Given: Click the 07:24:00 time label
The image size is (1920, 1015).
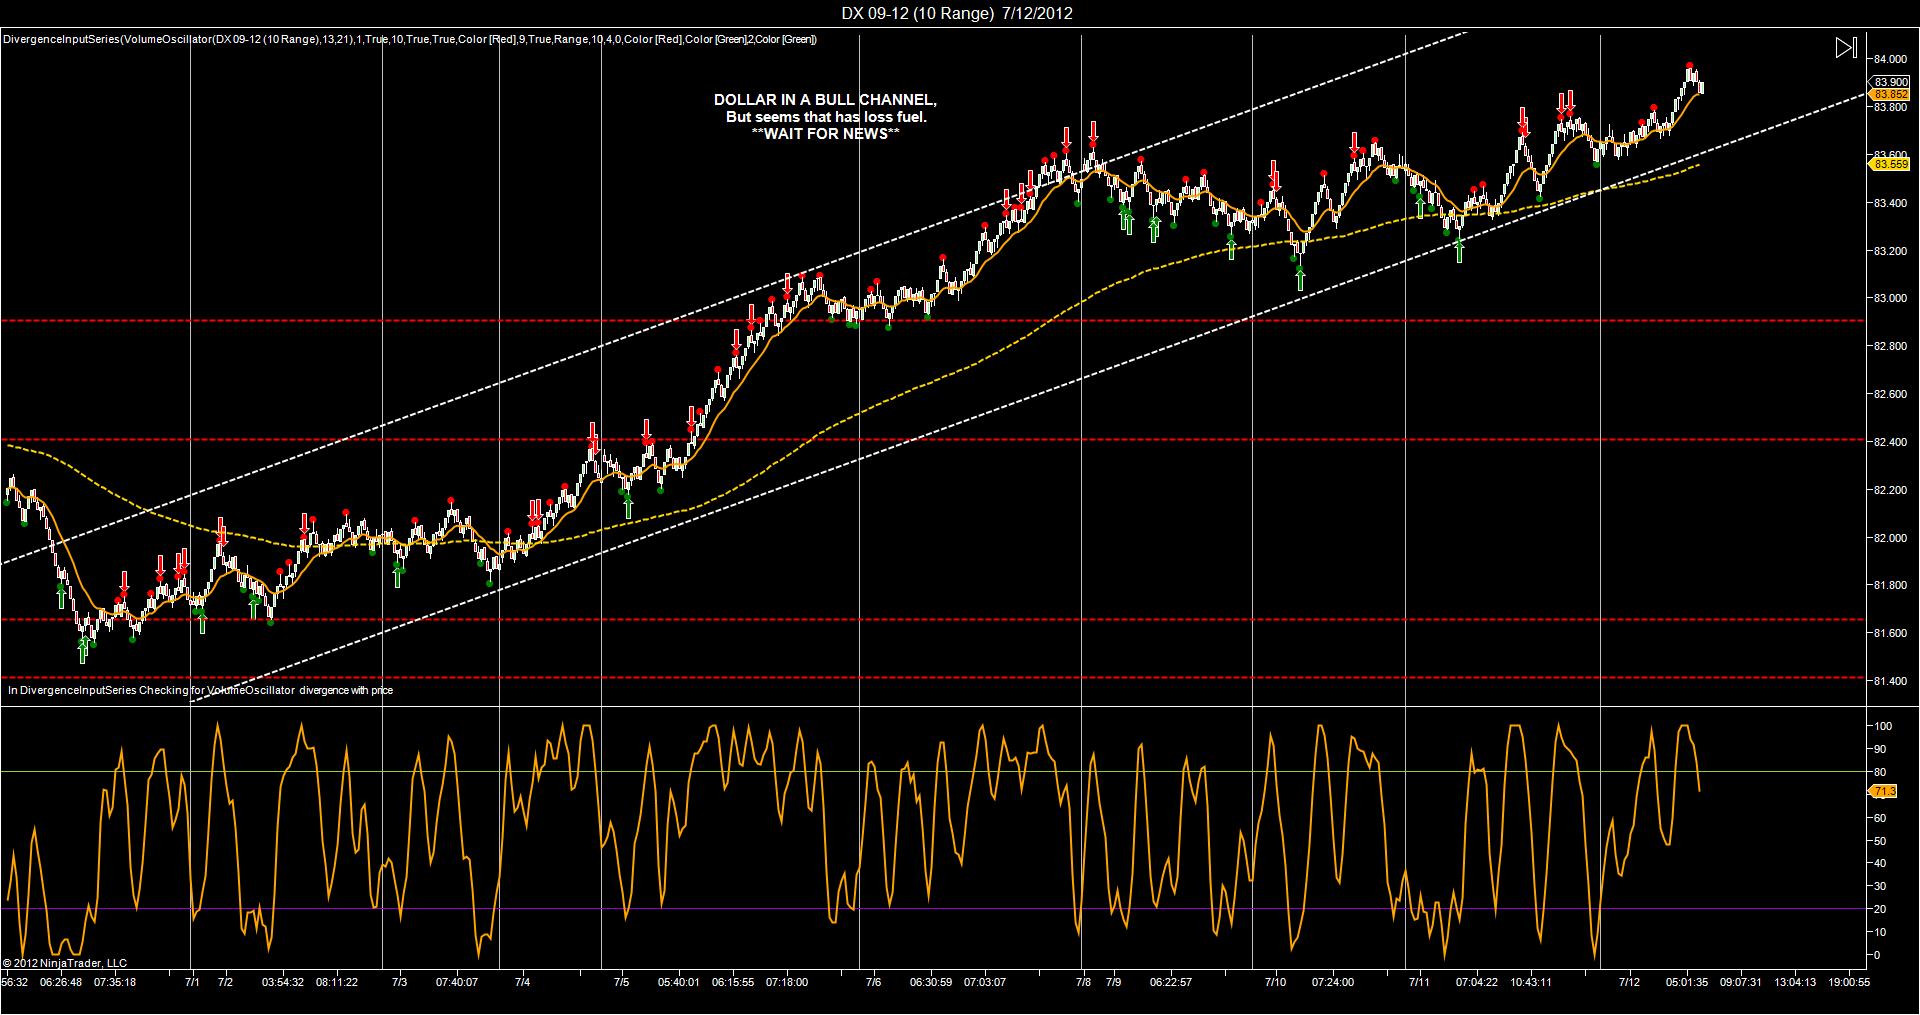Looking at the screenshot, I should tap(1333, 982).
